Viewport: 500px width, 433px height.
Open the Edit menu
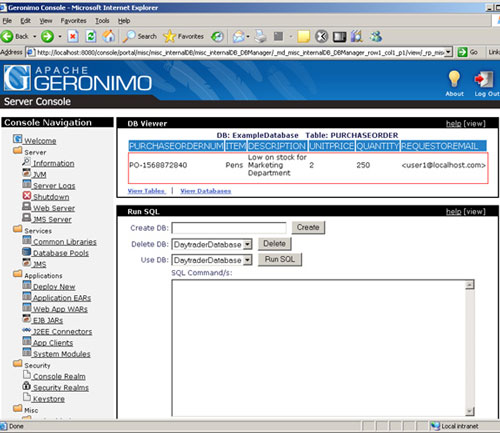point(25,21)
